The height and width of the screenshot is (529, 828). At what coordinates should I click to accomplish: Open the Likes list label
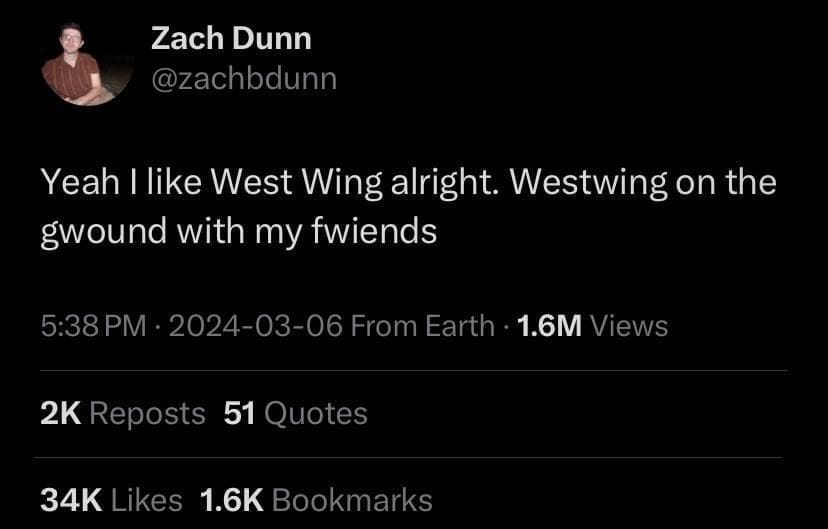coord(147,500)
